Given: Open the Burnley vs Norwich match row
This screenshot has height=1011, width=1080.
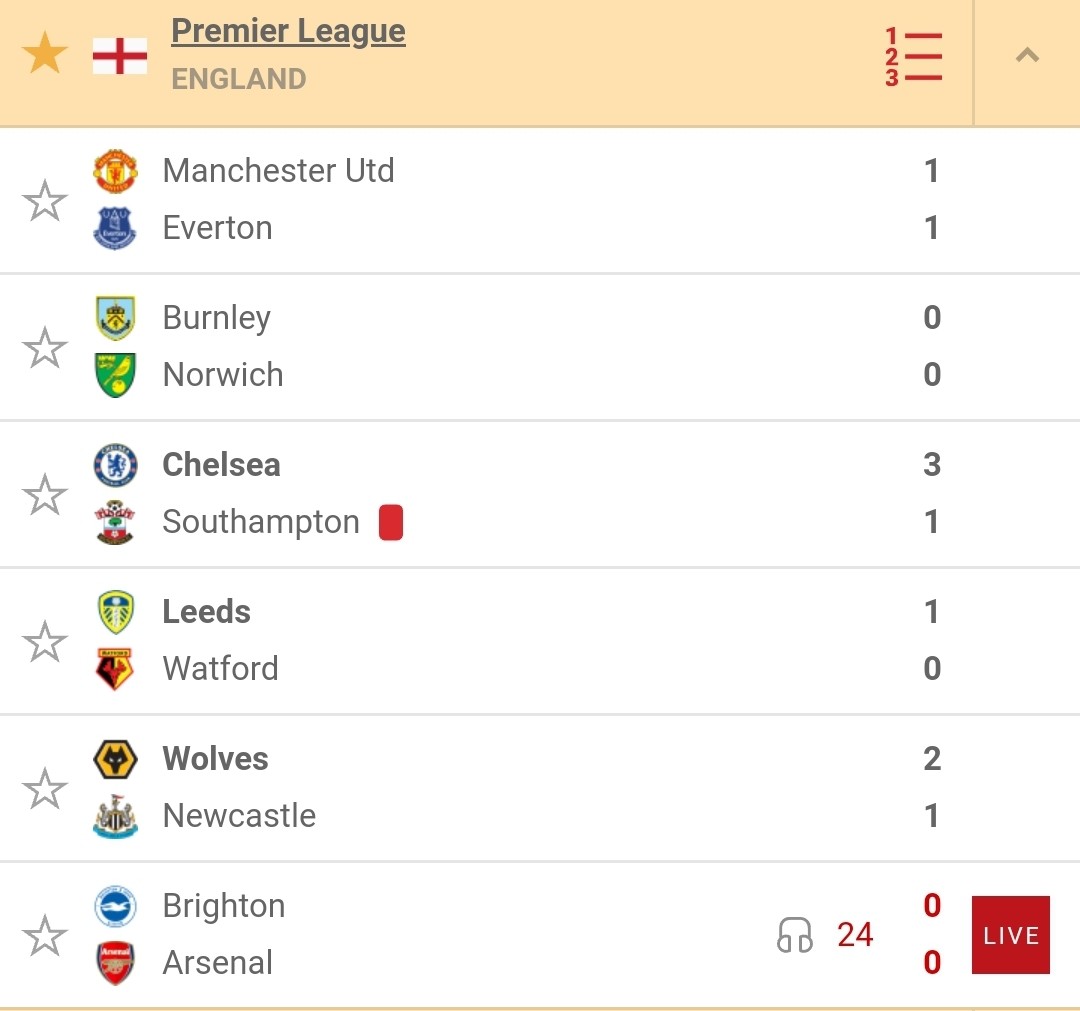Looking at the screenshot, I should pyautogui.click(x=540, y=346).
